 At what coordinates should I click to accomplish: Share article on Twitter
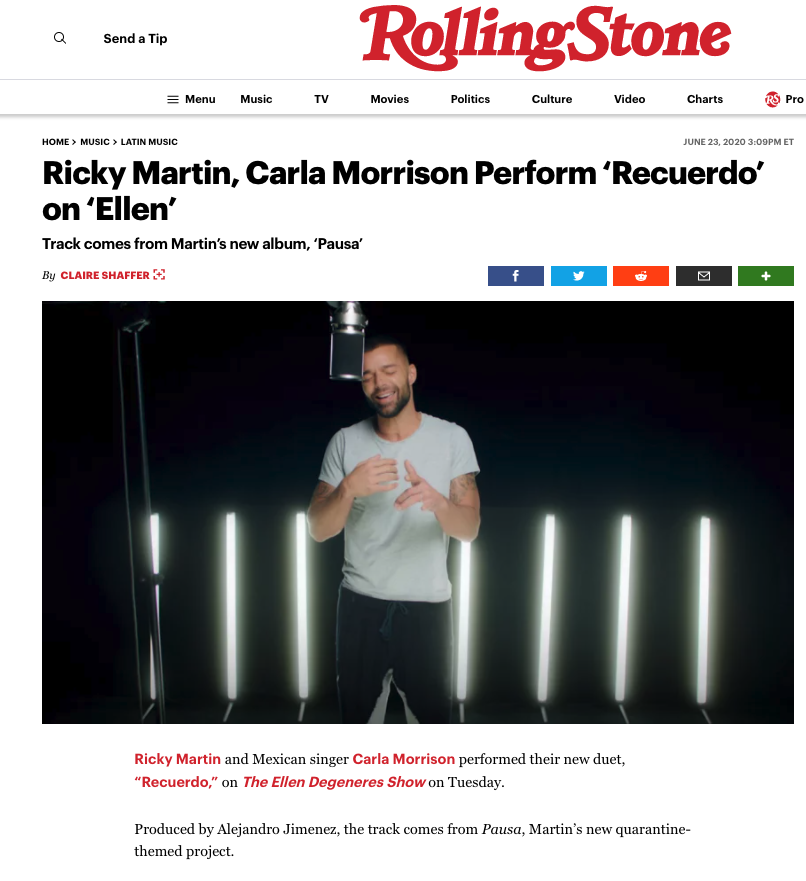579,276
